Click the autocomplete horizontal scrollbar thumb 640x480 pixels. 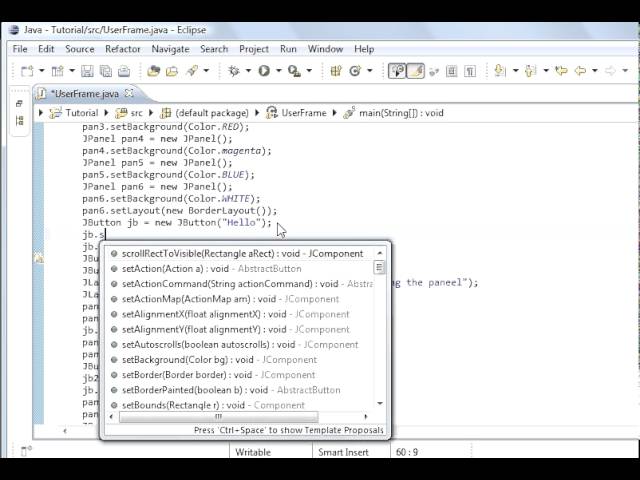click(218, 416)
